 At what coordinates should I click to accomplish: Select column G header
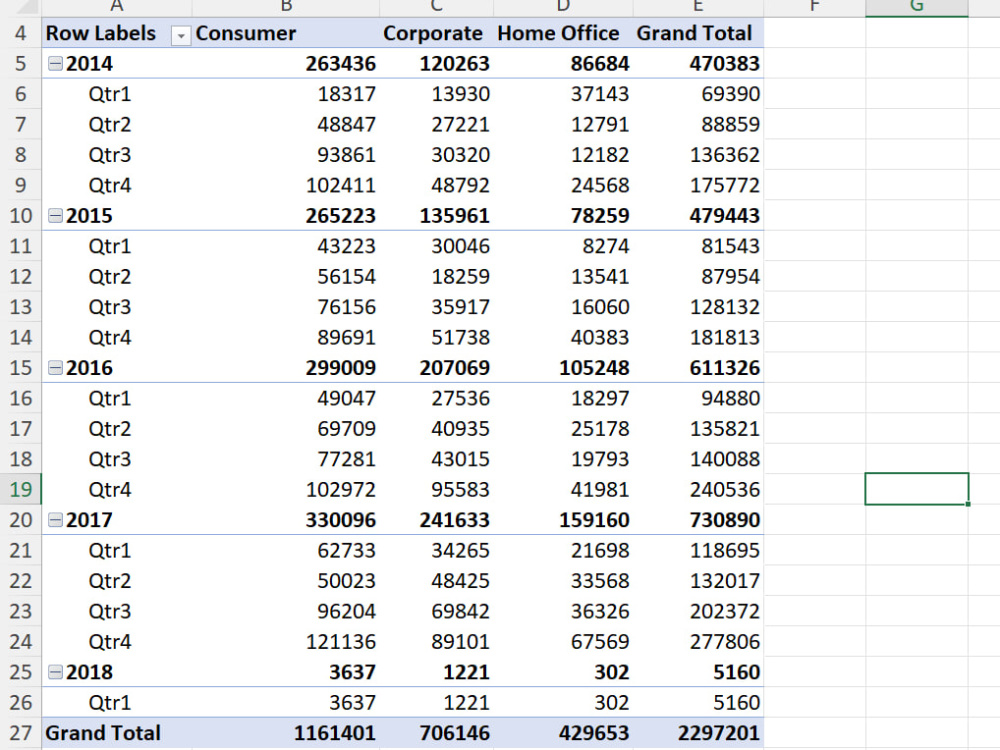click(916, 7)
